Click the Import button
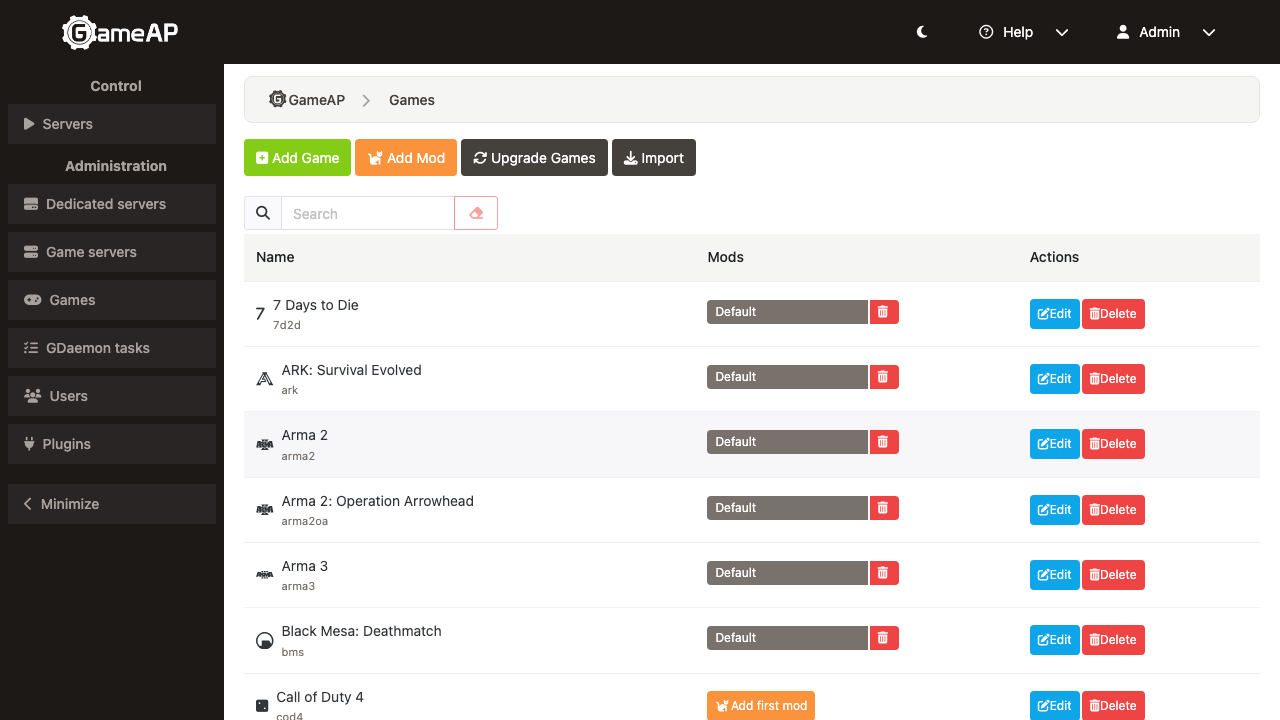The image size is (1280, 720). pos(654,158)
